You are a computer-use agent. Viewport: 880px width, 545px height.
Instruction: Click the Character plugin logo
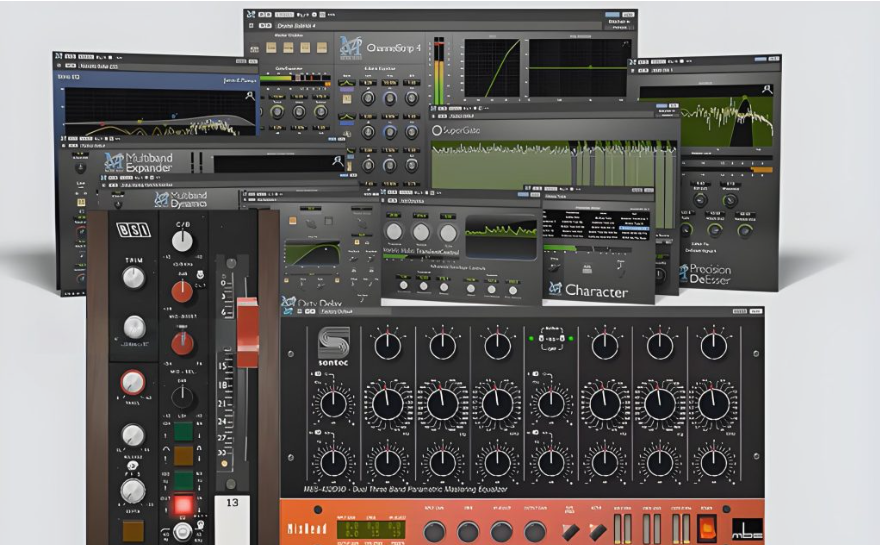(554, 288)
